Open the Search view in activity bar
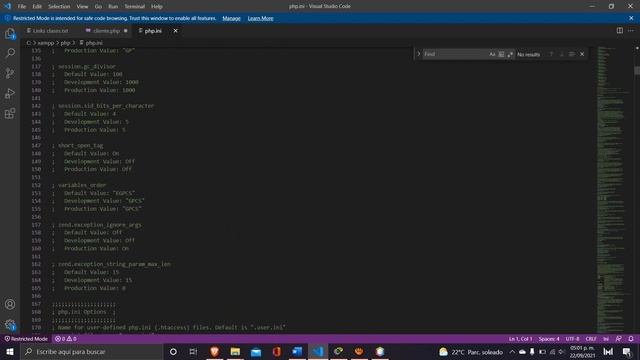640x360 pixels. (10, 53)
